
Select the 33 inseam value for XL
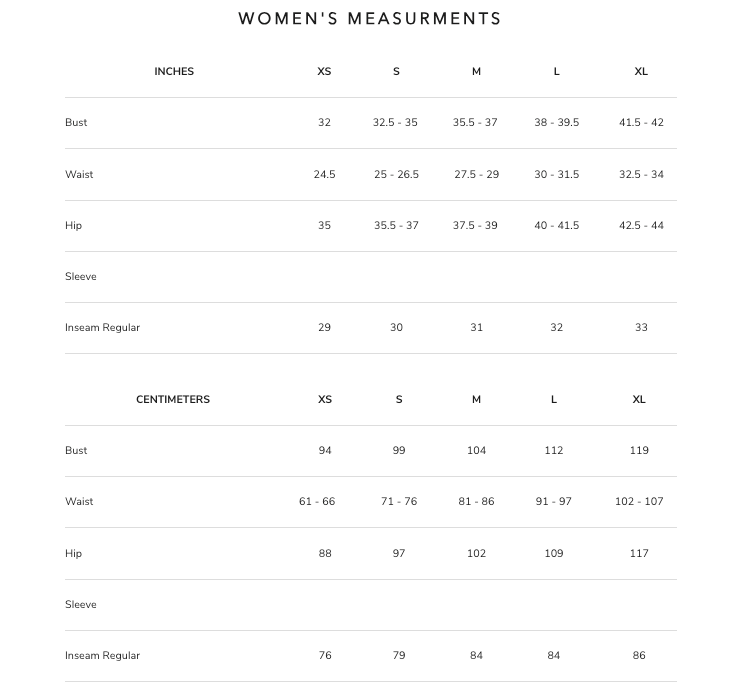pos(641,328)
